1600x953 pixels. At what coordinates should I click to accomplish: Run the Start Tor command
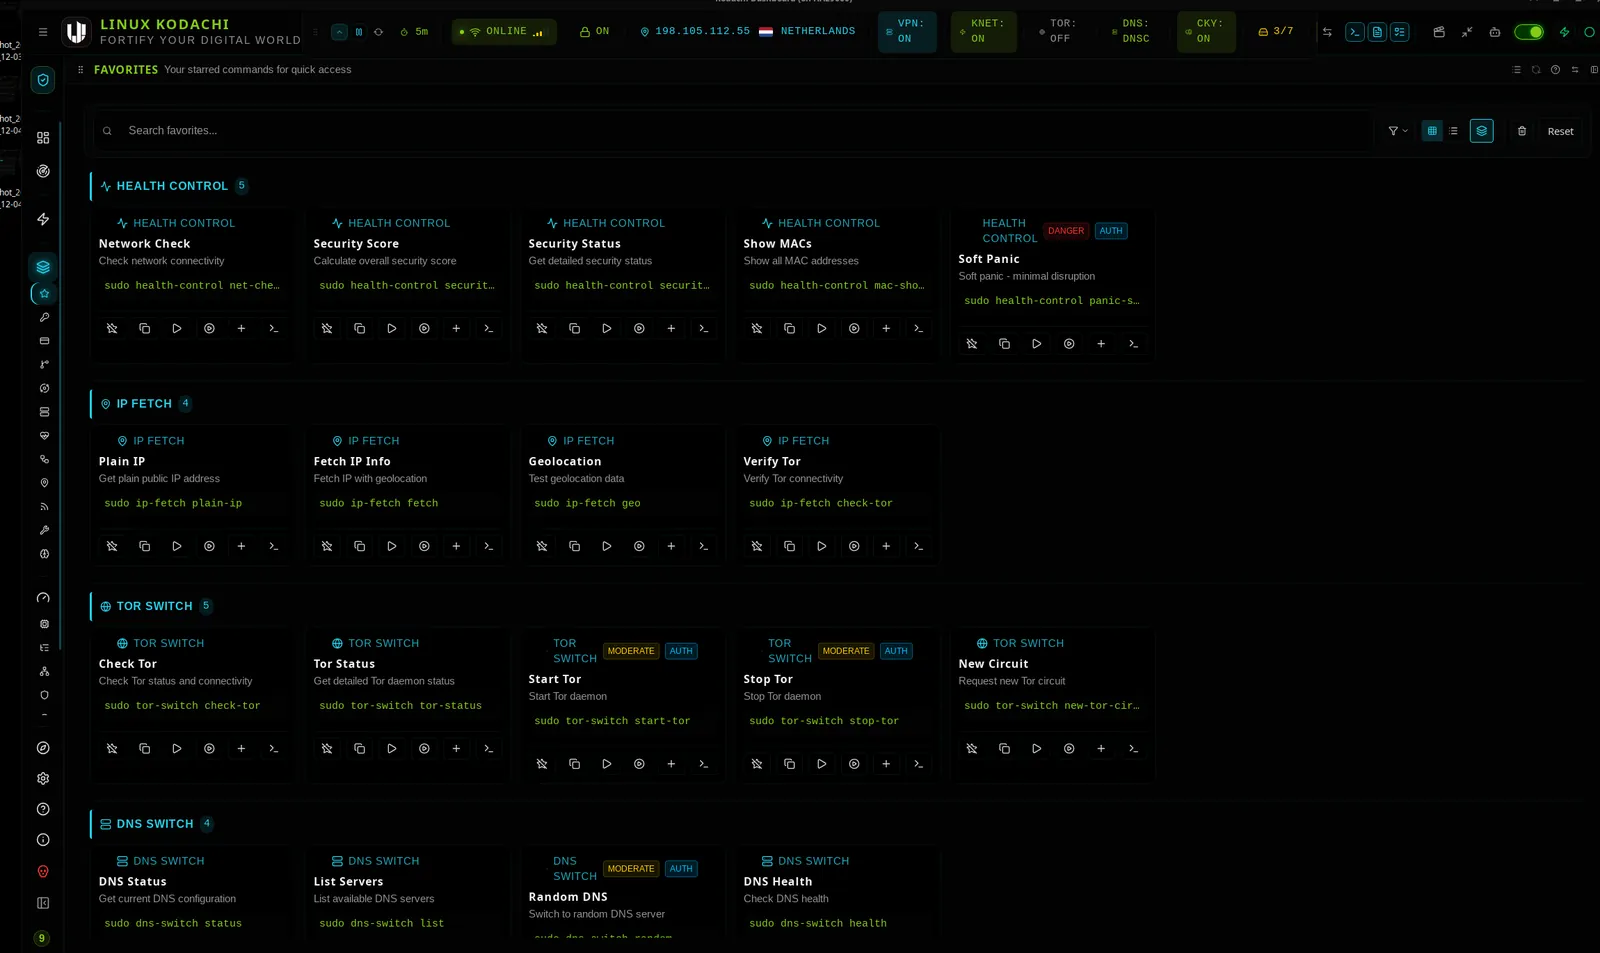coord(607,764)
